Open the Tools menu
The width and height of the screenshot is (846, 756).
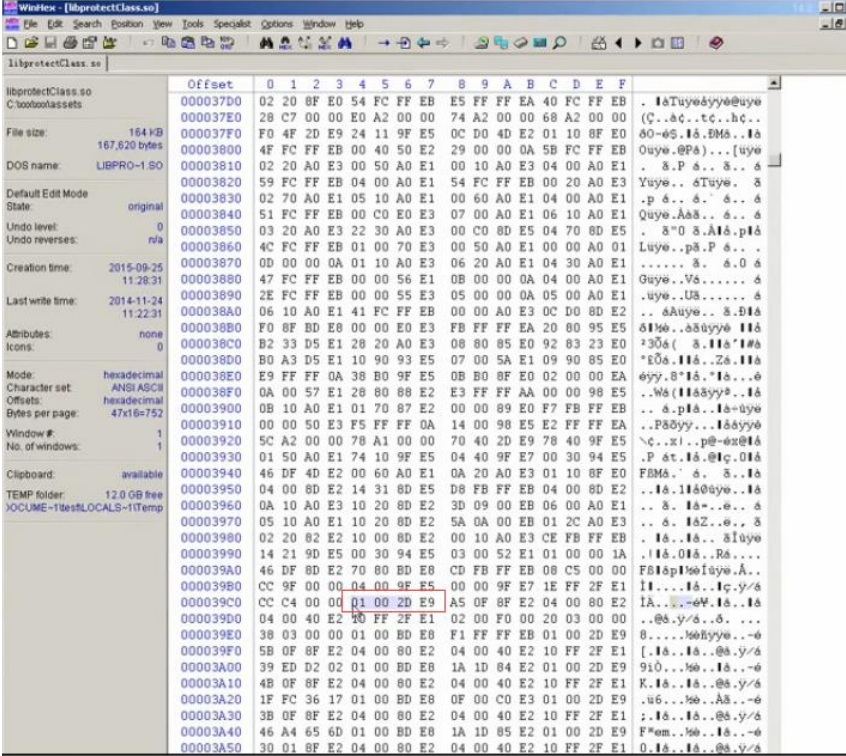point(193,24)
